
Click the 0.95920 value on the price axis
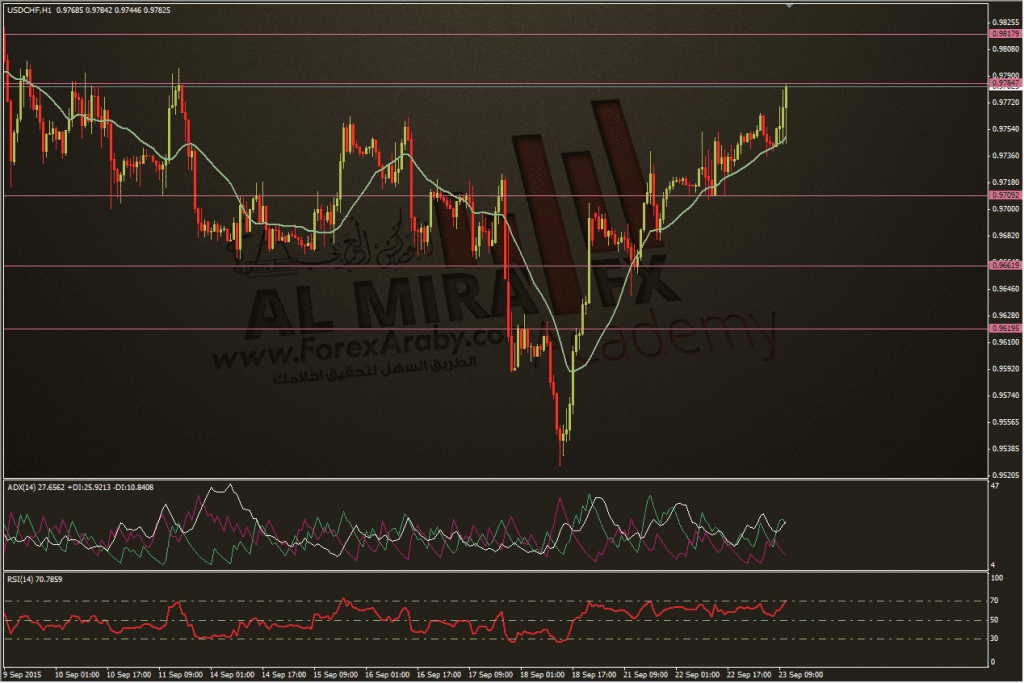(x=1006, y=369)
